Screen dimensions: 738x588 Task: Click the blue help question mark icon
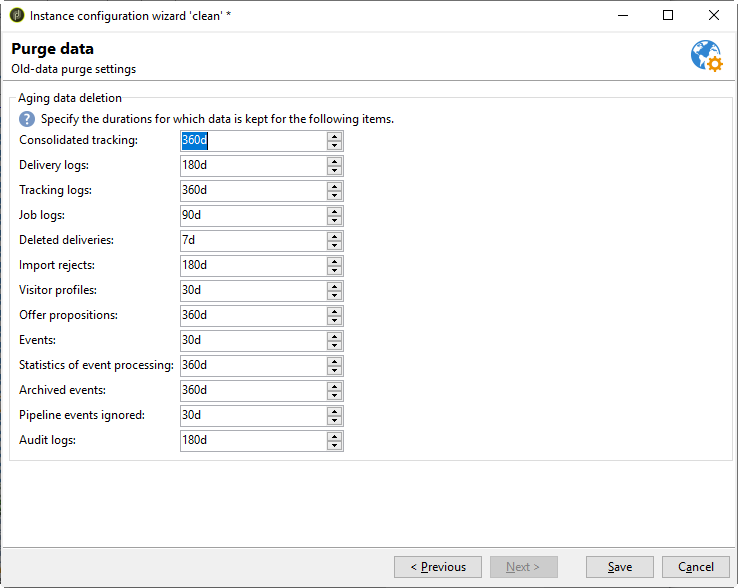pos(27,118)
